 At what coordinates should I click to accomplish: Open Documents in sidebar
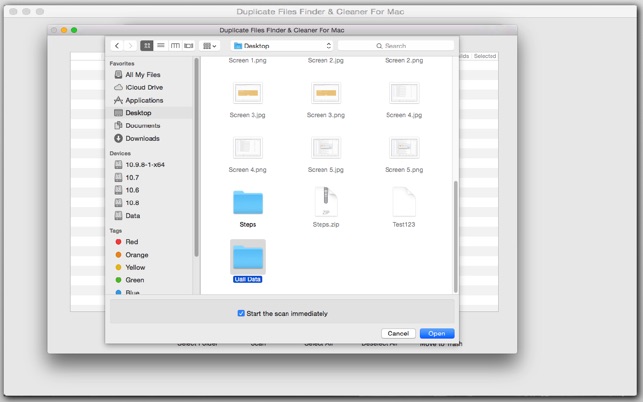click(142, 126)
